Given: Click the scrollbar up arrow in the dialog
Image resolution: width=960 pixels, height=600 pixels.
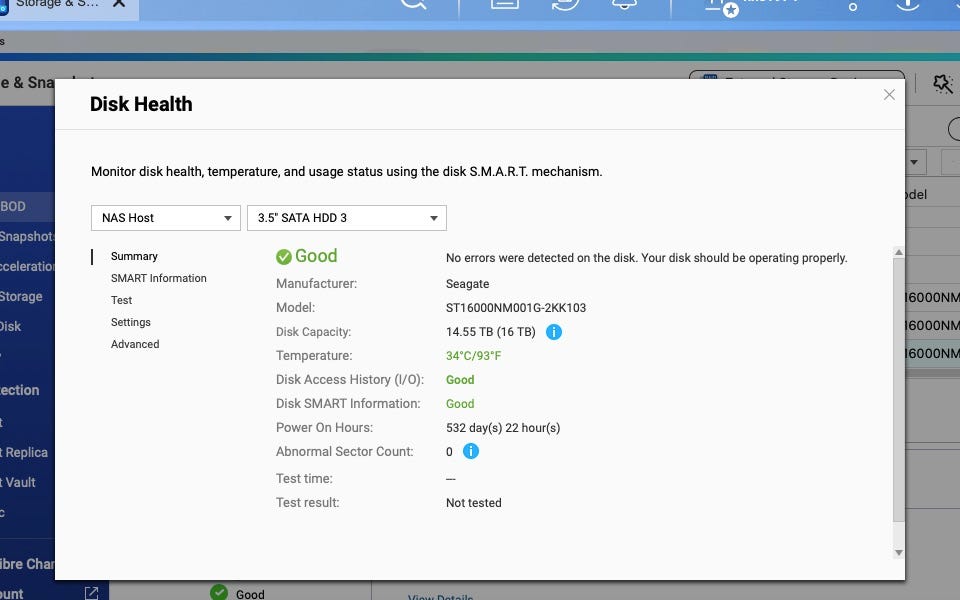Looking at the screenshot, I should (x=898, y=254).
